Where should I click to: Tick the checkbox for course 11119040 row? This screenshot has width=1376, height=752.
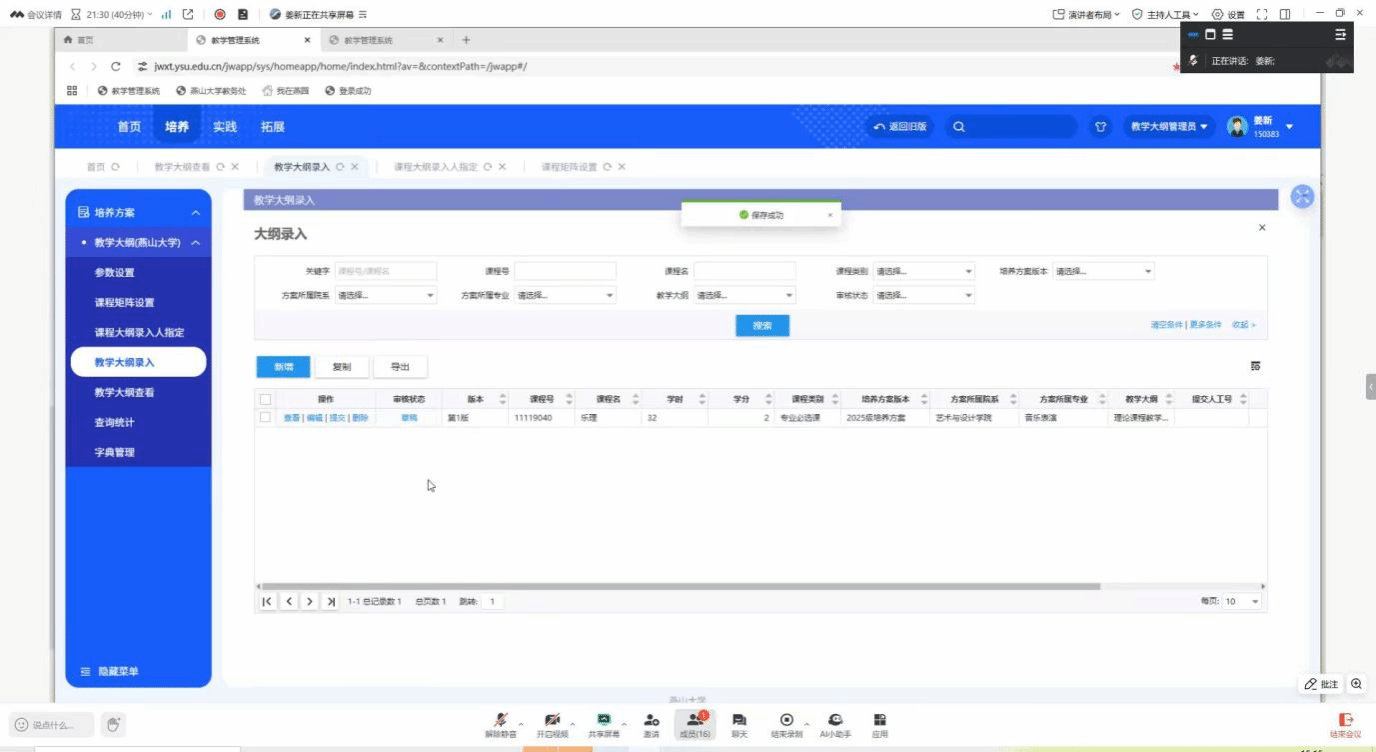[x=265, y=418]
